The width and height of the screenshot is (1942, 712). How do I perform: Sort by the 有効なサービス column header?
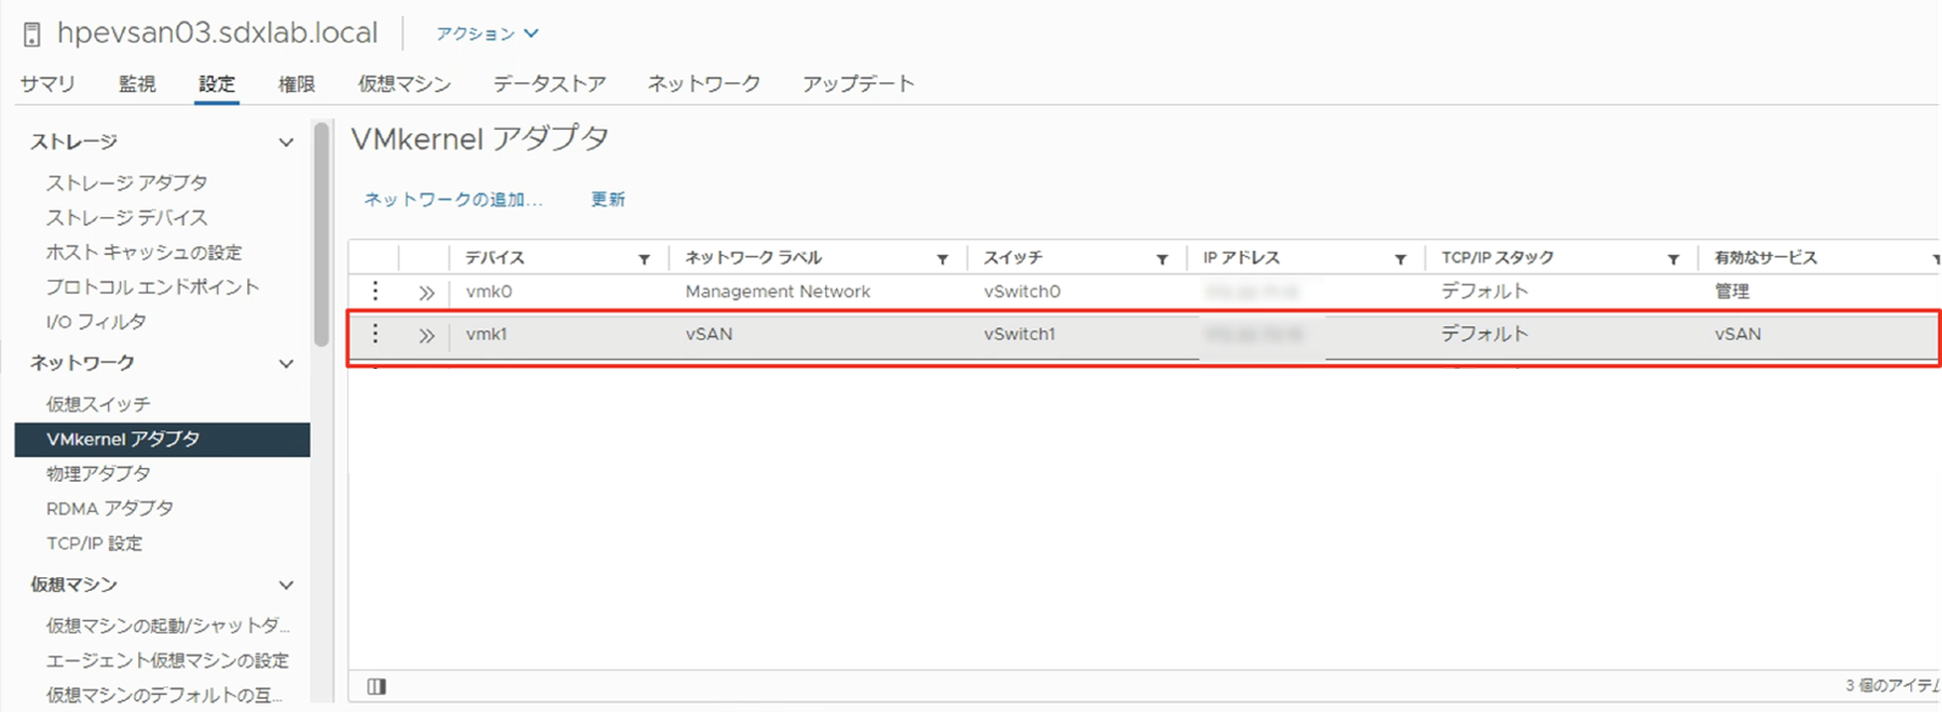(x=1765, y=258)
